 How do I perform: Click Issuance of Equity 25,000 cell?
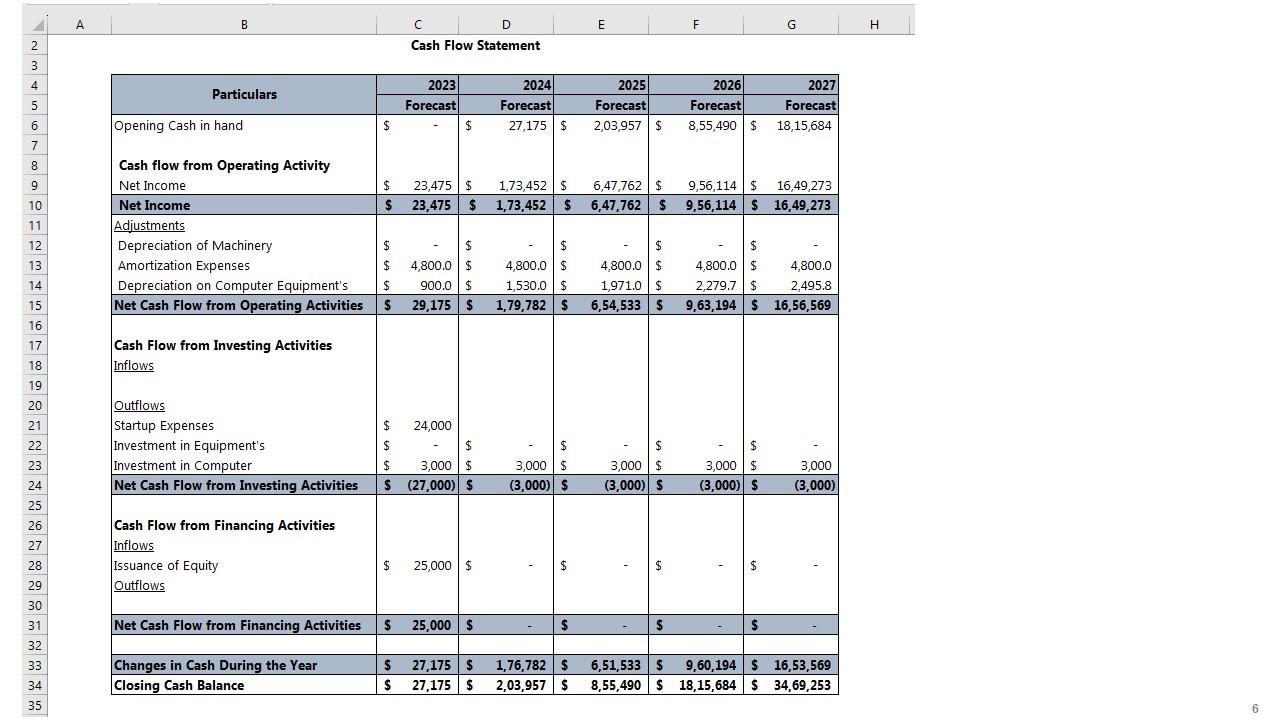point(431,565)
